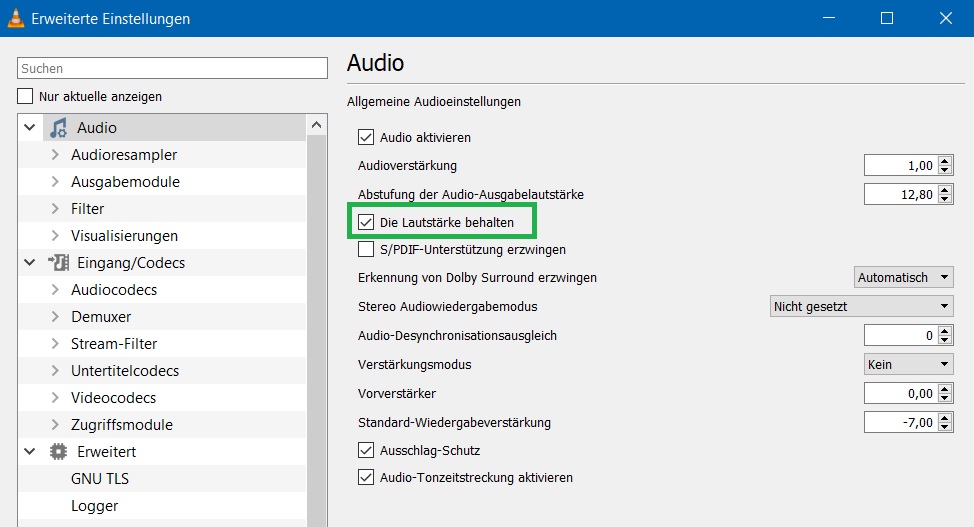Uncheck Die Lautstärke behalten
The image size is (974, 527).
[366, 222]
